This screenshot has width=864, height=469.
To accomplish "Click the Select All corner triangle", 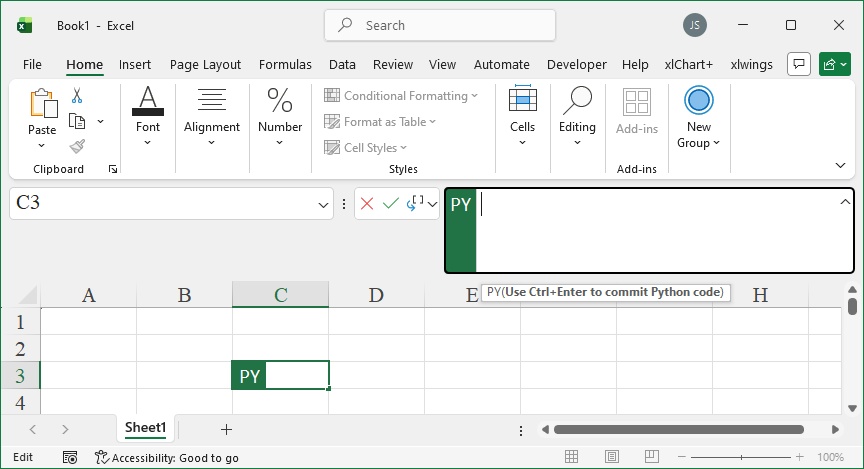I will (x=28, y=295).
